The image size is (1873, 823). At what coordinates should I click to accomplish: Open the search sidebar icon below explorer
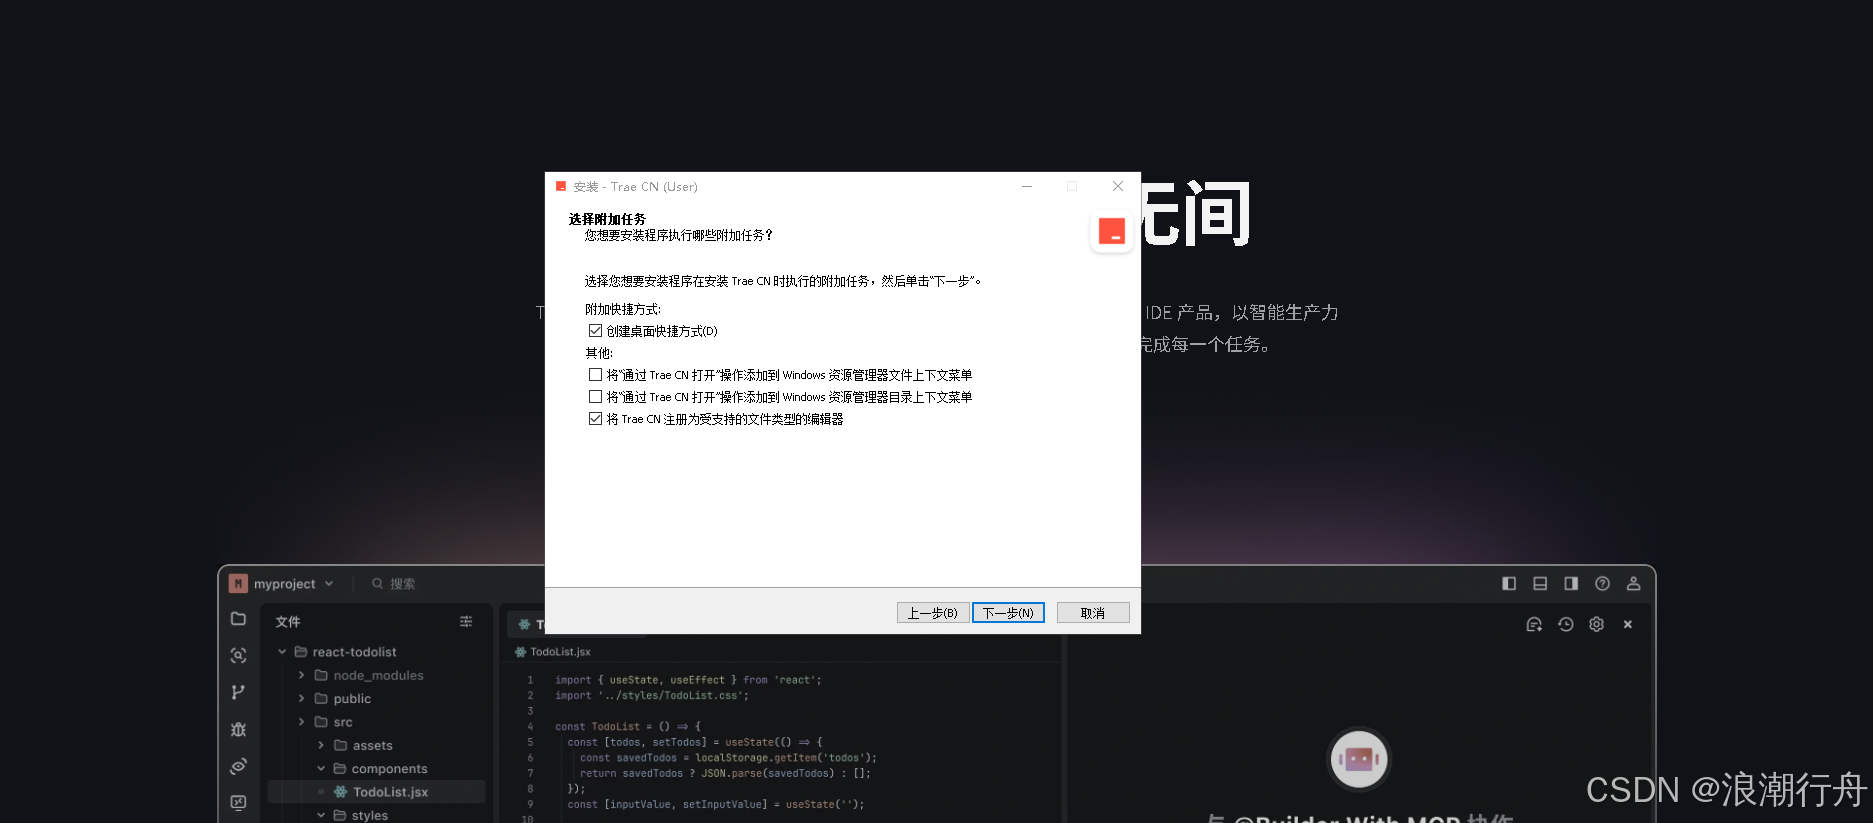238,656
